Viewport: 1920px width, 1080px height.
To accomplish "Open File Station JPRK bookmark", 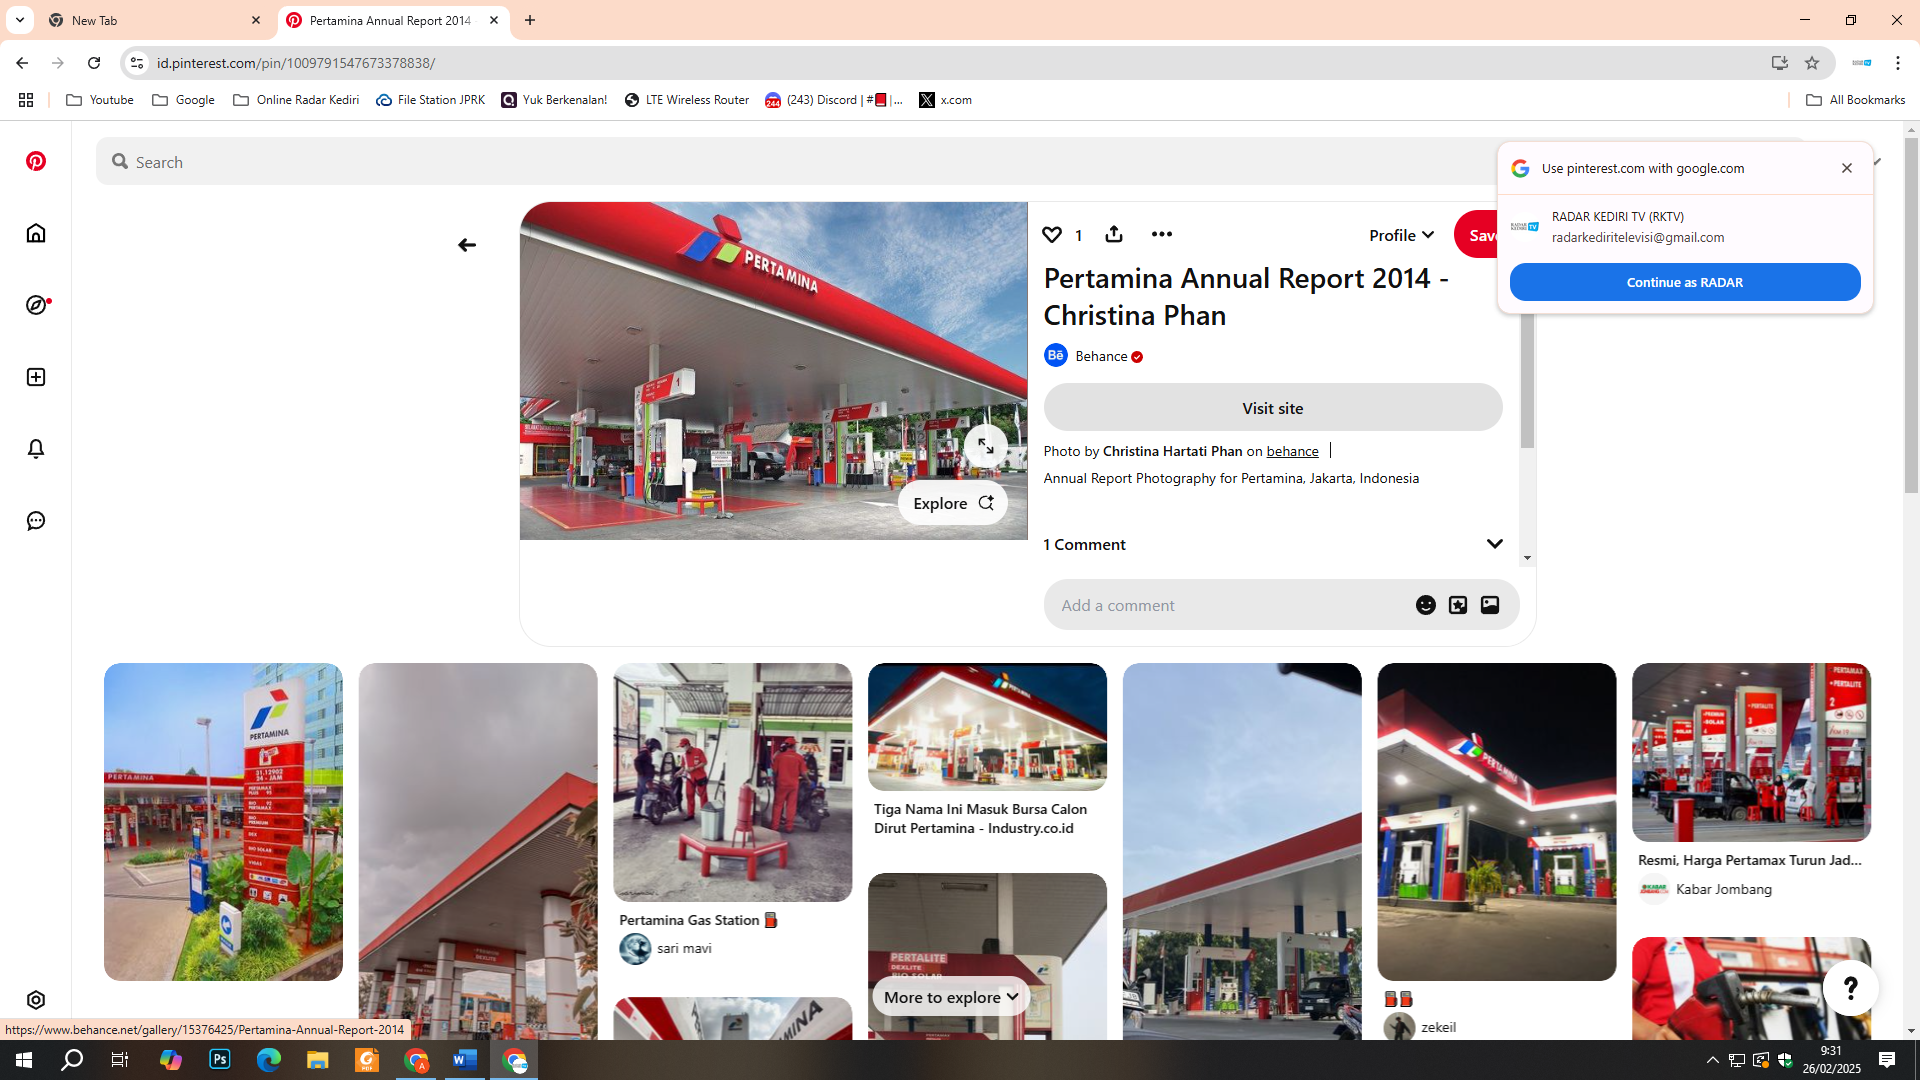I will 431,100.
